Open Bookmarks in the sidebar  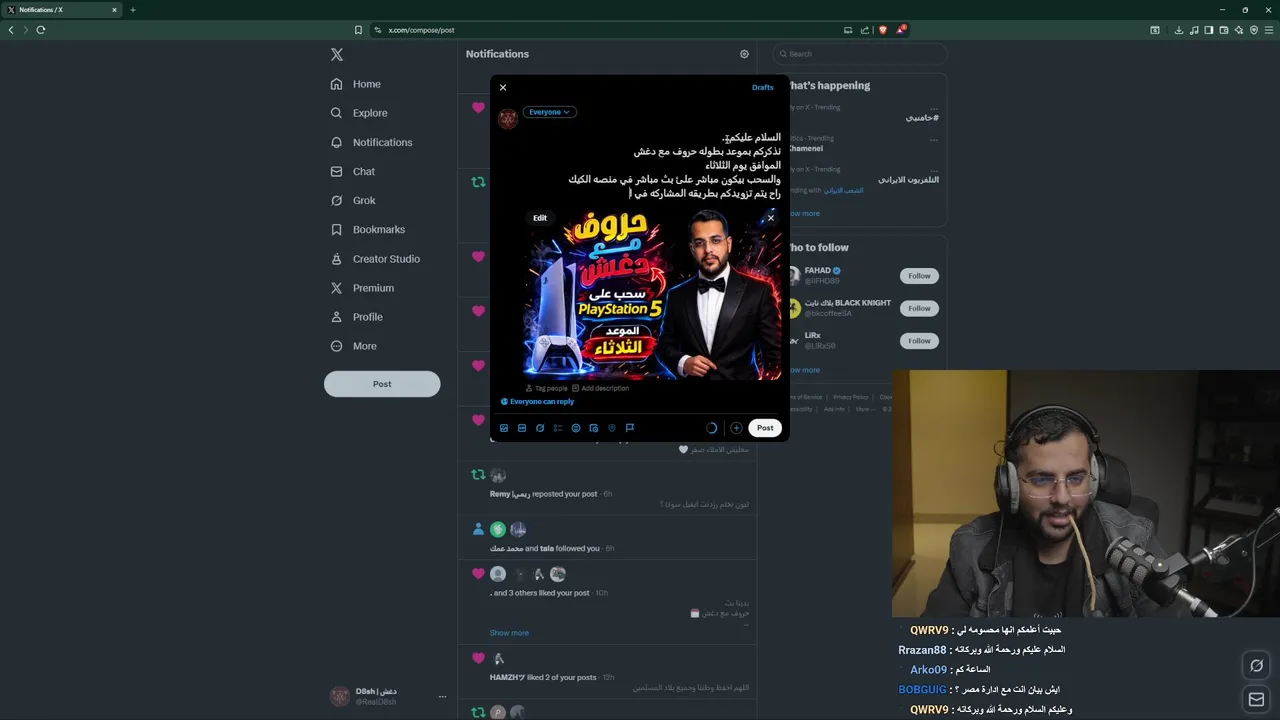(x=368, y=229)
